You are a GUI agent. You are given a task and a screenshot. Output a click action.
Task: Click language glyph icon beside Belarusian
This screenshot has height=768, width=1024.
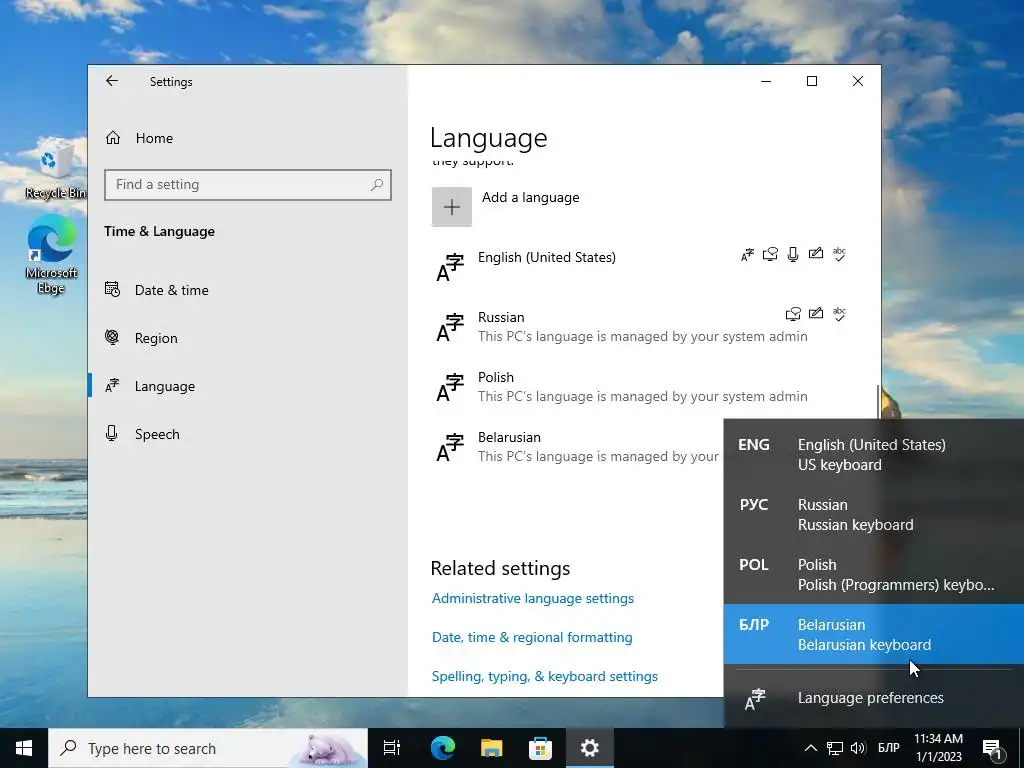(x=450, y=448)
